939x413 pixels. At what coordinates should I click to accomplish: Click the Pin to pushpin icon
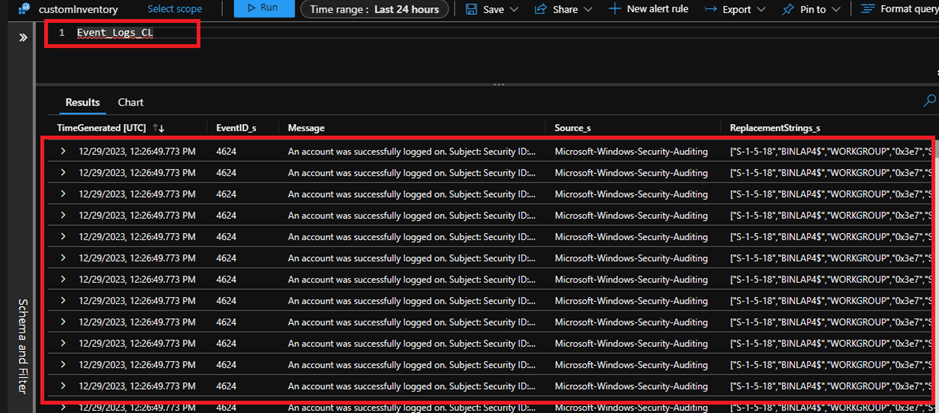click(x=789, y=9)
